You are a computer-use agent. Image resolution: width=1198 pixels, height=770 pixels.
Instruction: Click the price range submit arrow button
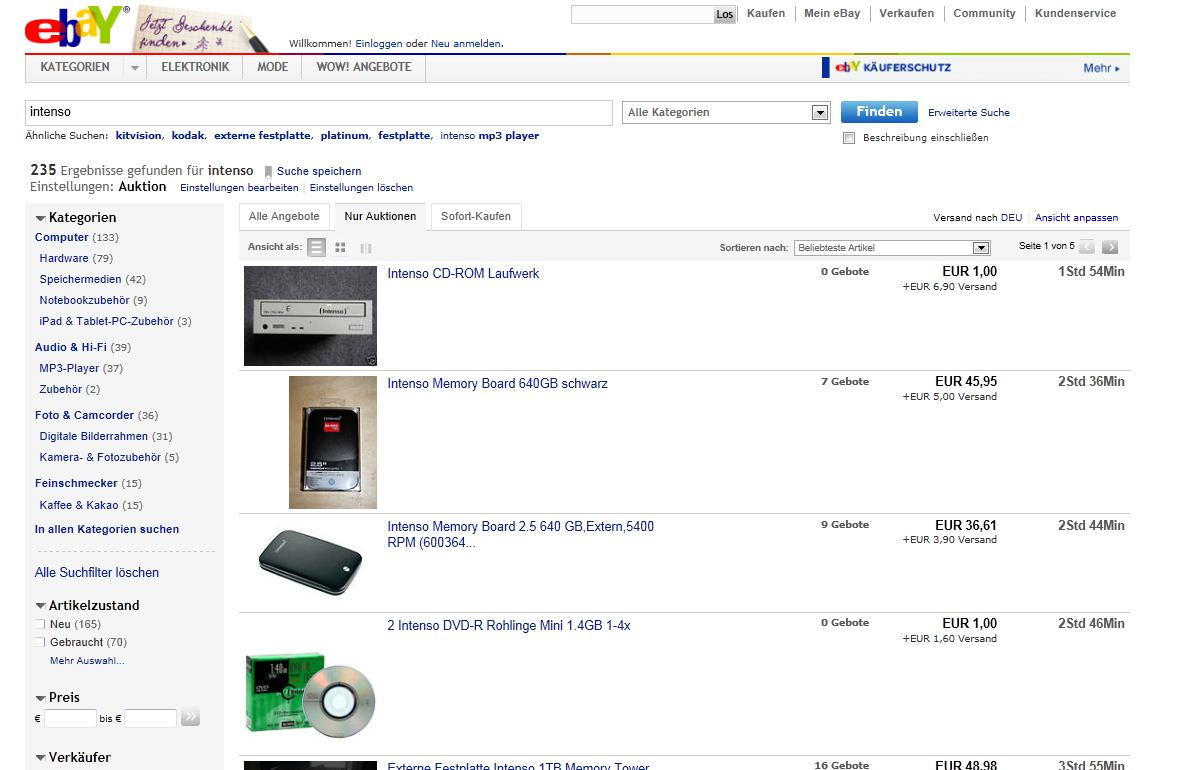[190, 717]
